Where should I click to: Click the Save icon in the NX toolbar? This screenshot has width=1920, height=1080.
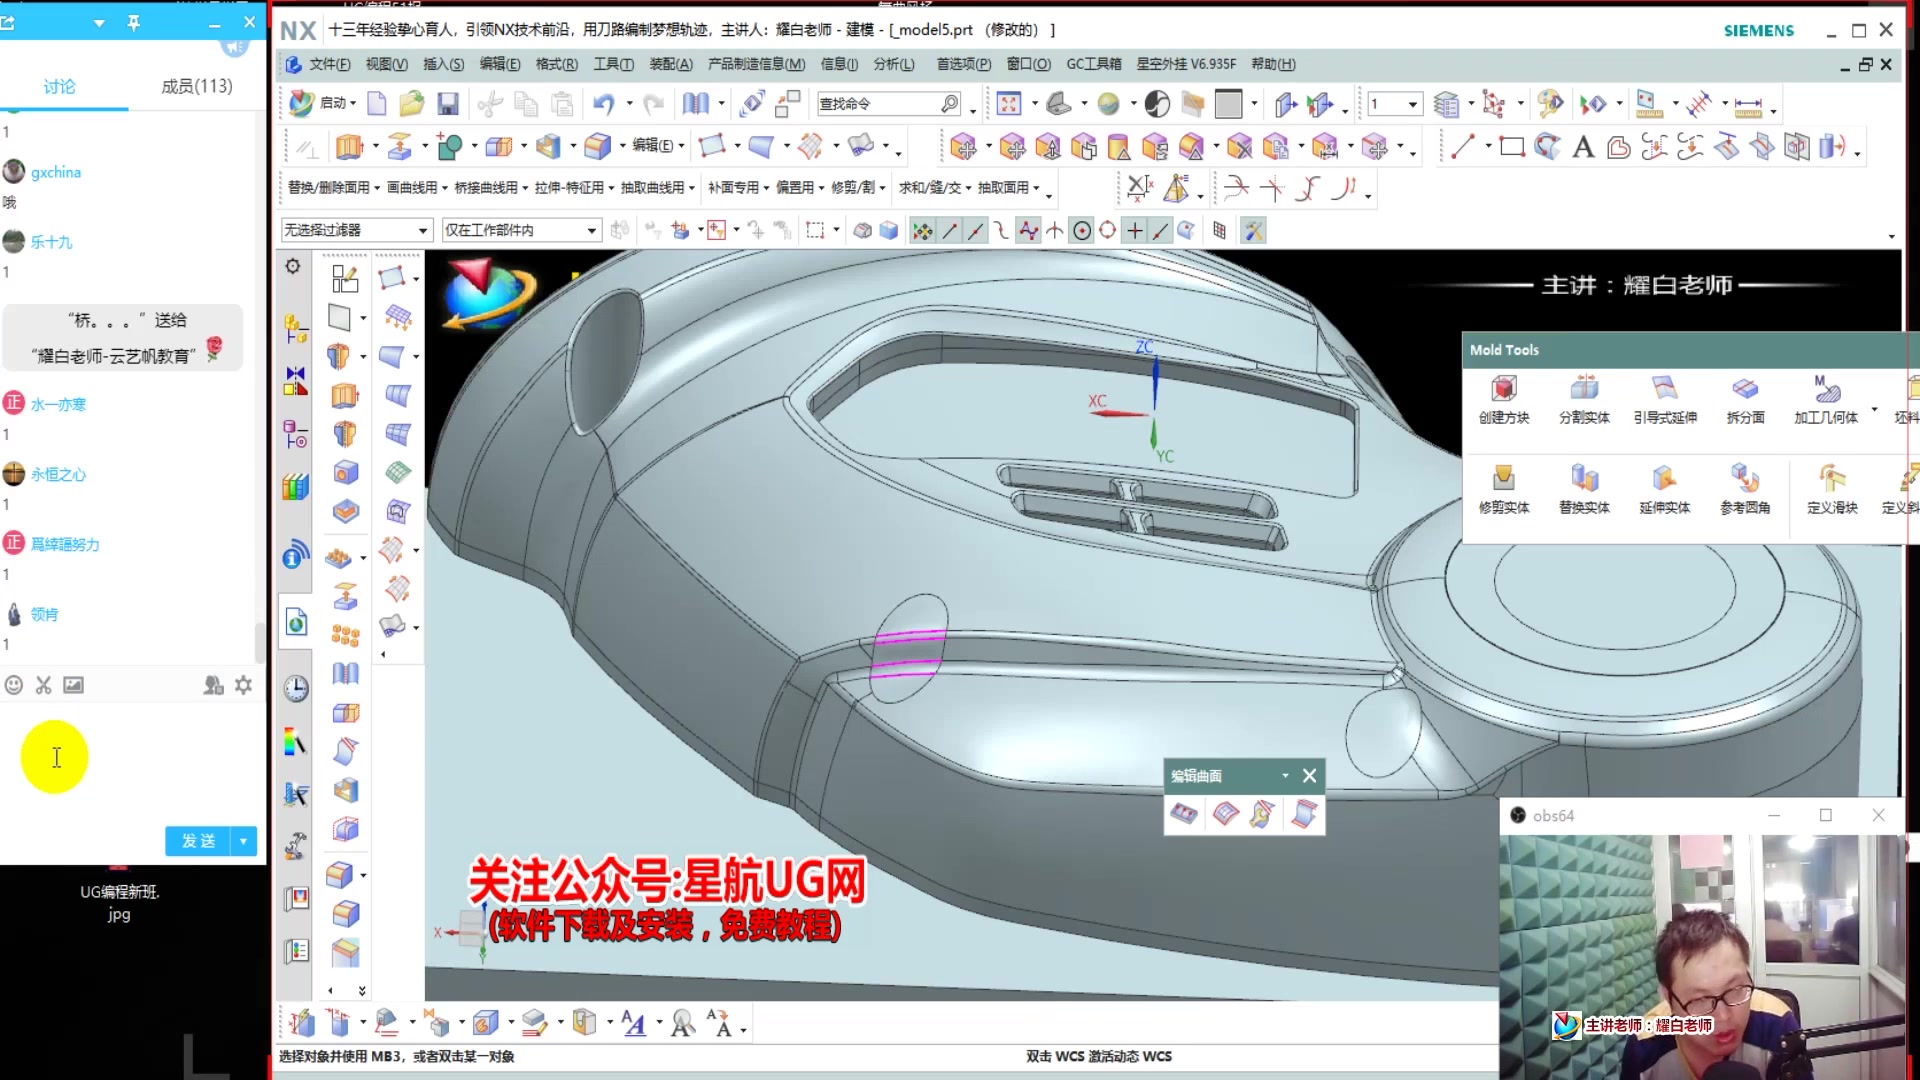[x=448, y=103]
